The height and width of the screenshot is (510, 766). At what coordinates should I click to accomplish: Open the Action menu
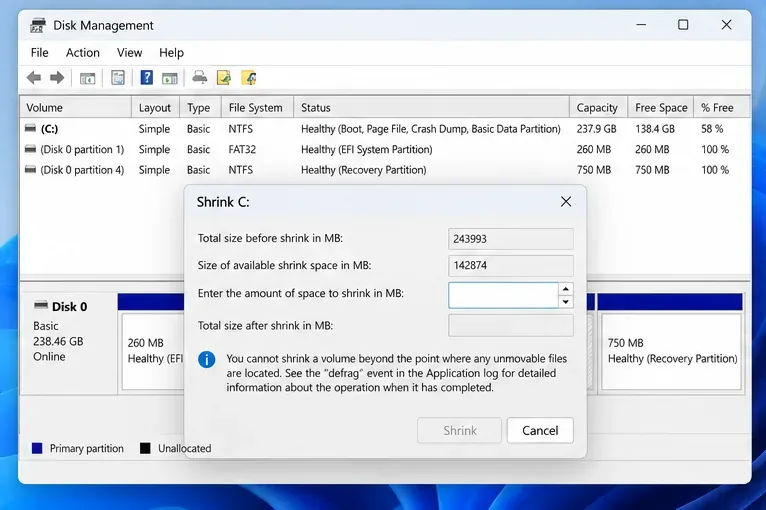pyautogui.click(x=83, y=53)
